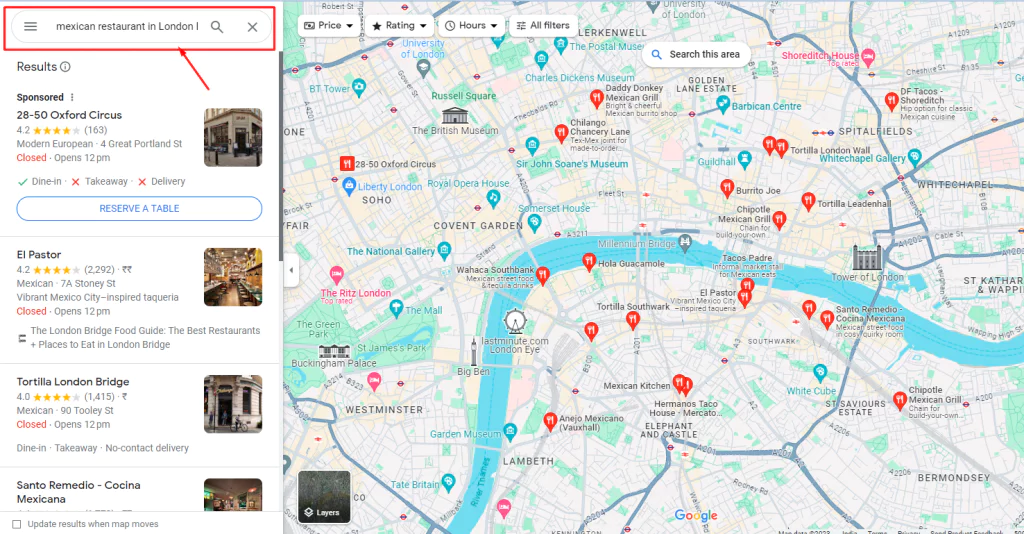Image resolution: width=1024 pixels, height=534 pixels.
Task: Click the Big Ben landmark icon
Action: [x=474, y=353]
